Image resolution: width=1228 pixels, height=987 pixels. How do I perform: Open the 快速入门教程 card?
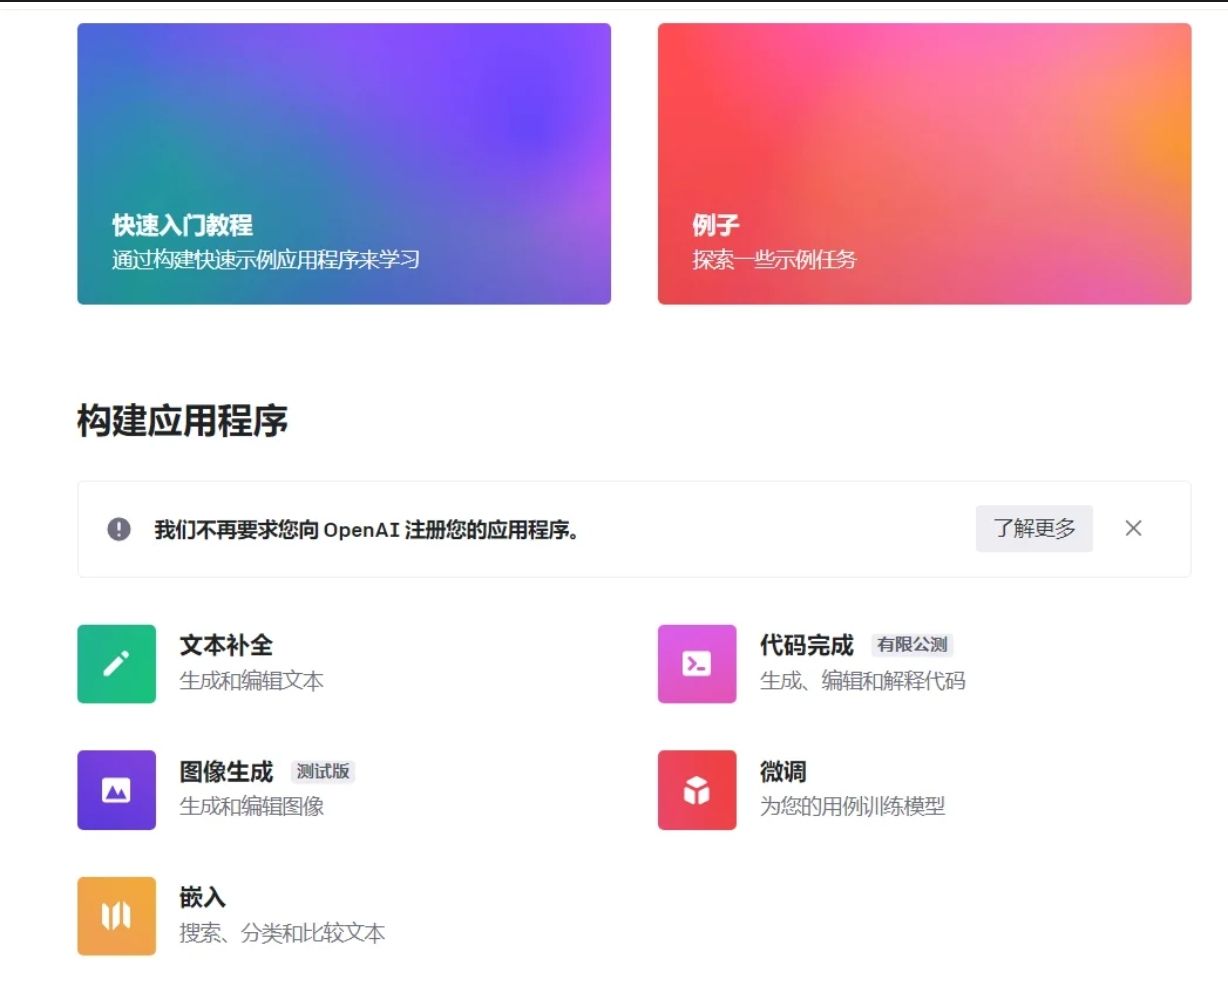pos(344,164)
